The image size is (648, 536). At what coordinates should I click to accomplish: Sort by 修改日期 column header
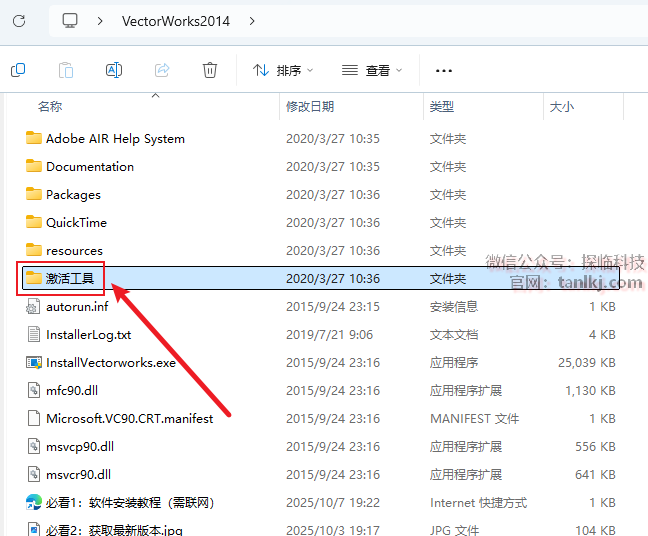pos(310,107)
